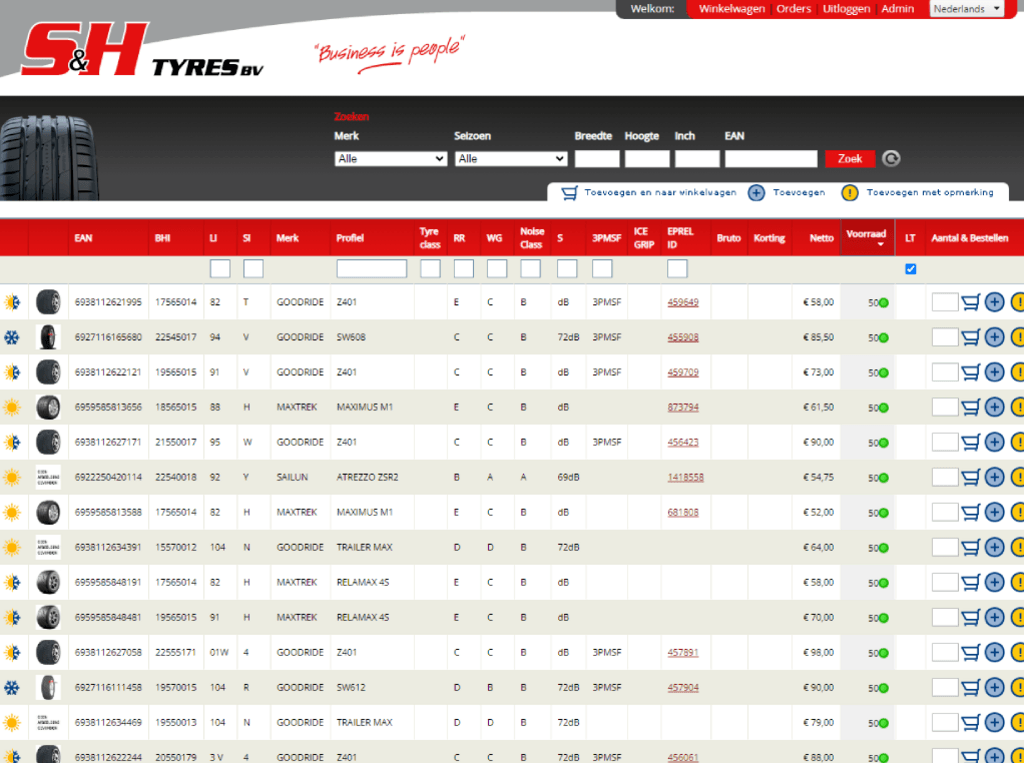Add EAN 6959585813588 to cart icon
Viewport: 1024px width, 763px height.
[970, 512]
